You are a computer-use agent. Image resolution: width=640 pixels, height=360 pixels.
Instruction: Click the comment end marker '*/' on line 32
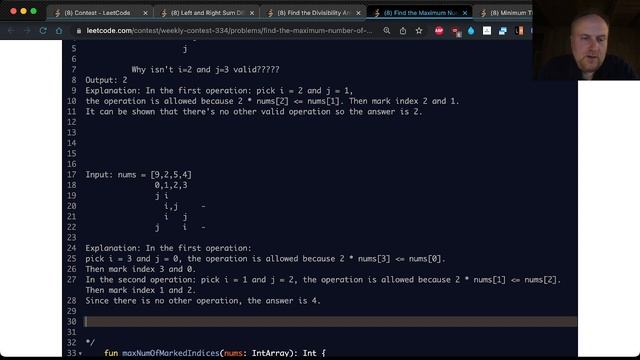90,342
